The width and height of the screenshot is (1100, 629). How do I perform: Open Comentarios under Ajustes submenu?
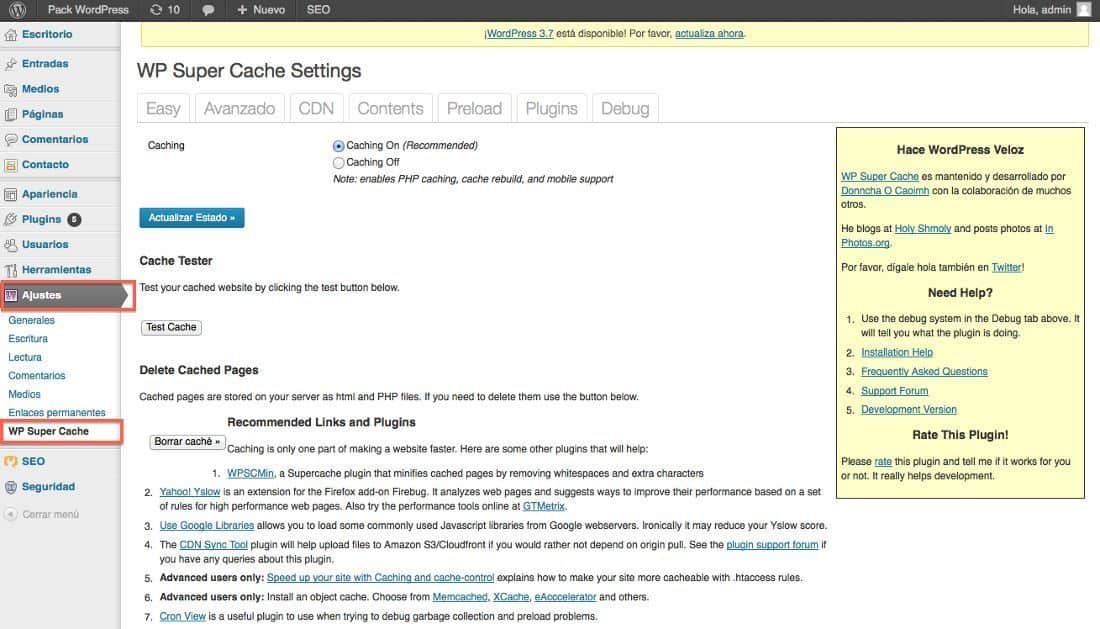[36, 376]
